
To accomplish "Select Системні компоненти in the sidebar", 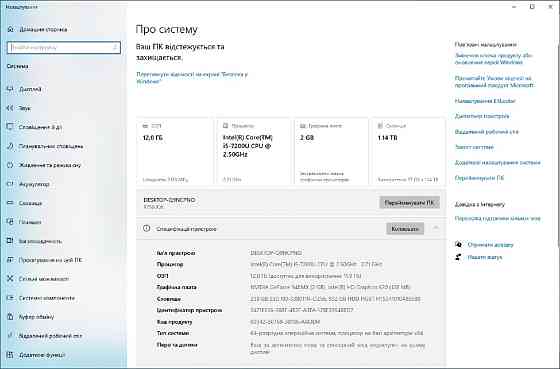I will (47, 298).
